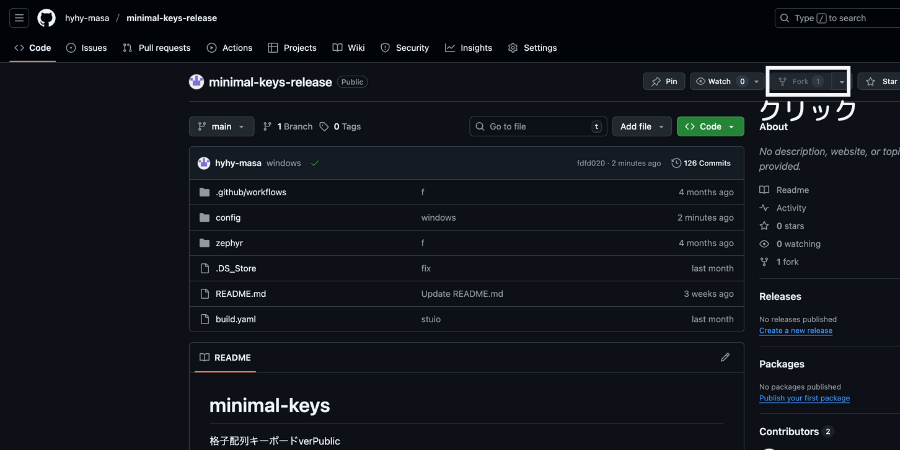900x450 pixels.
Task: Open the hamburger navigation menu
Action: click(20, 18)
